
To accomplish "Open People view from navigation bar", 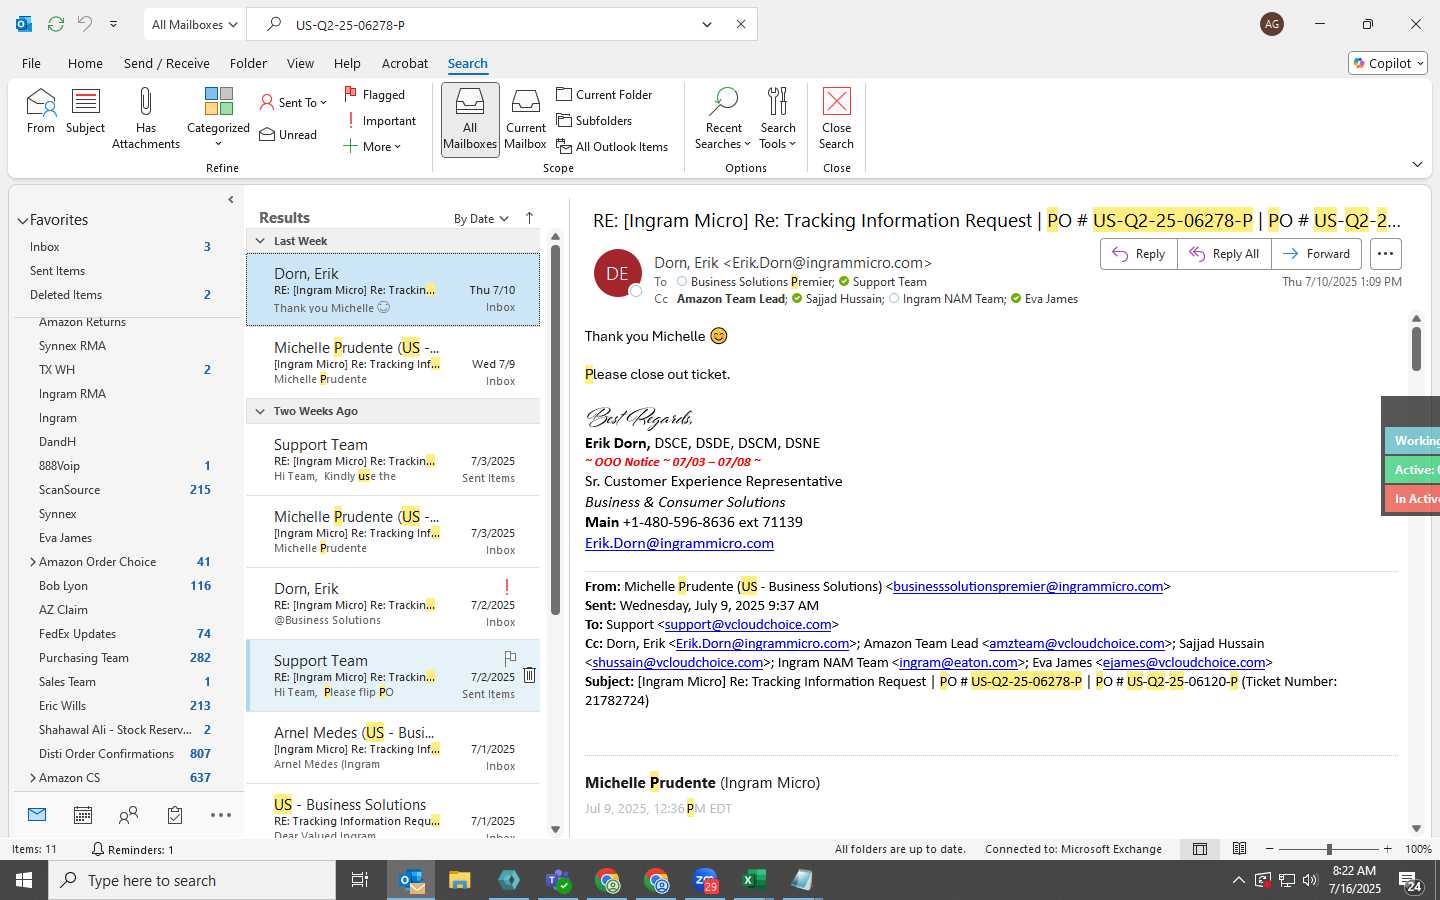I will pyautogui.click(x=128, y=815).
